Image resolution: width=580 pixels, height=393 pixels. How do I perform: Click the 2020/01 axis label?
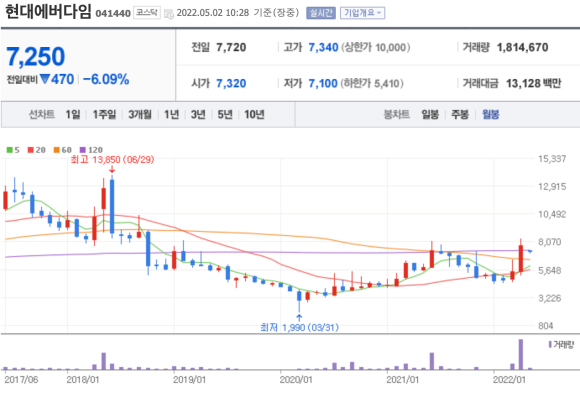[x=296, y=380]
